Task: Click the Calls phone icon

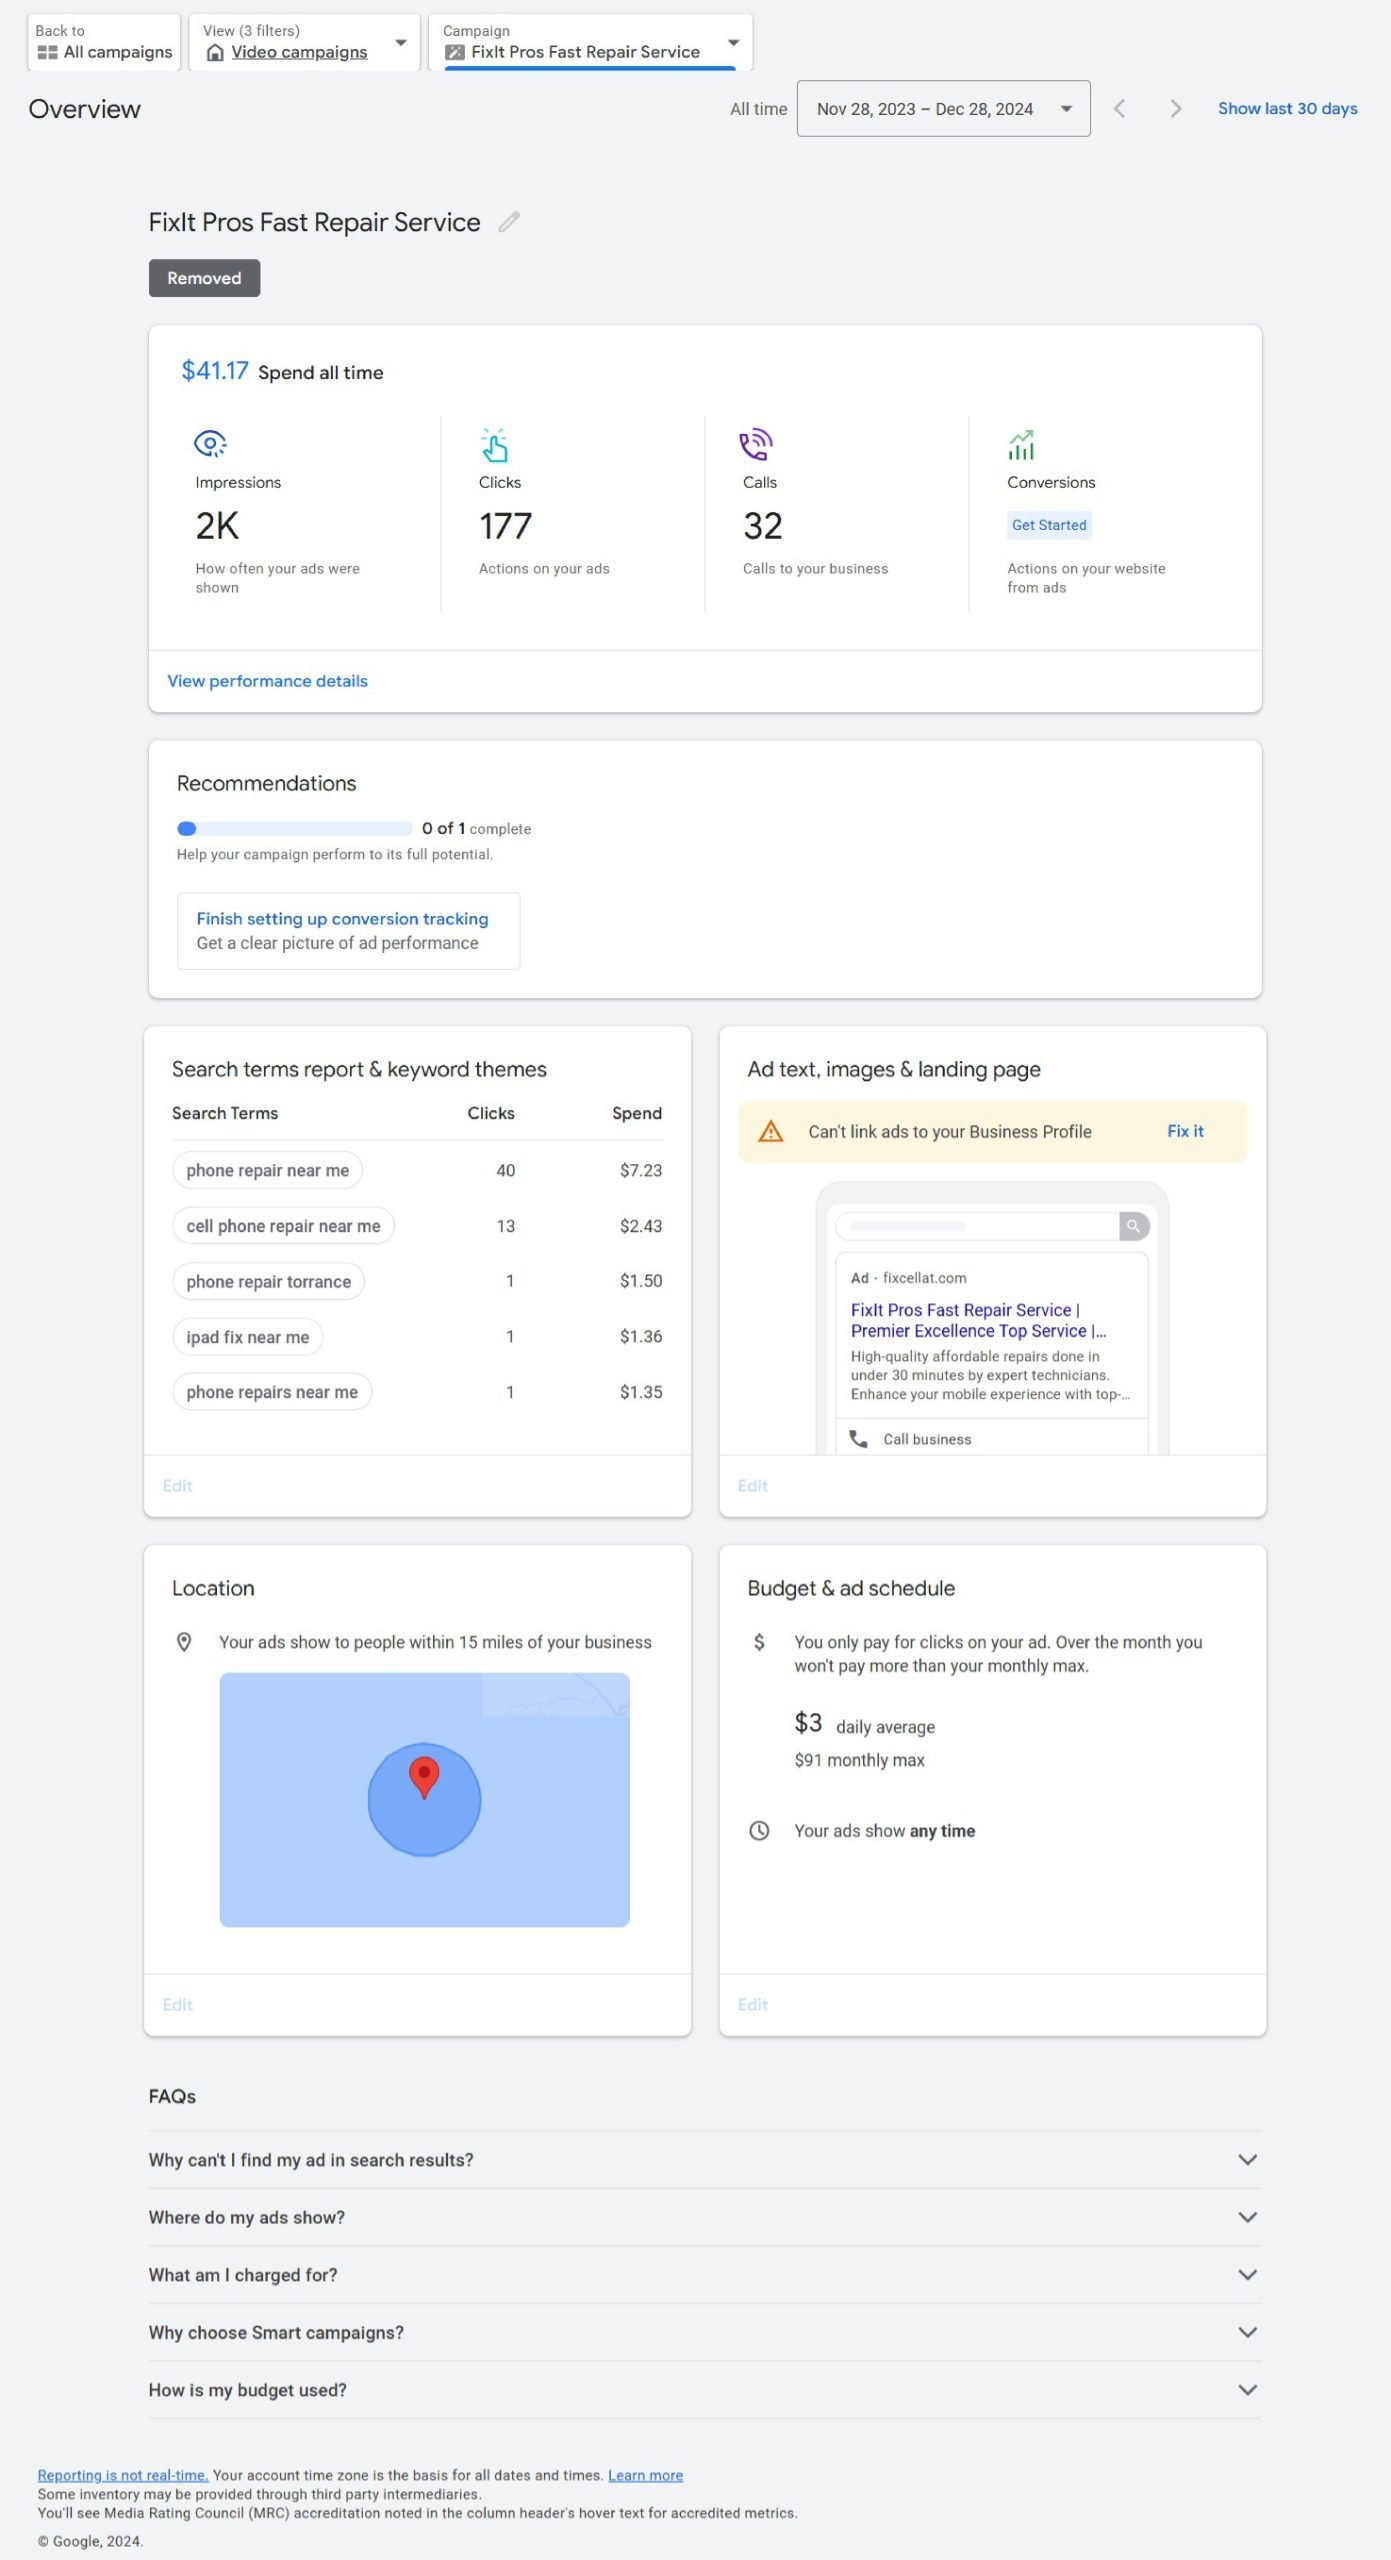Action: click(756, 444)
